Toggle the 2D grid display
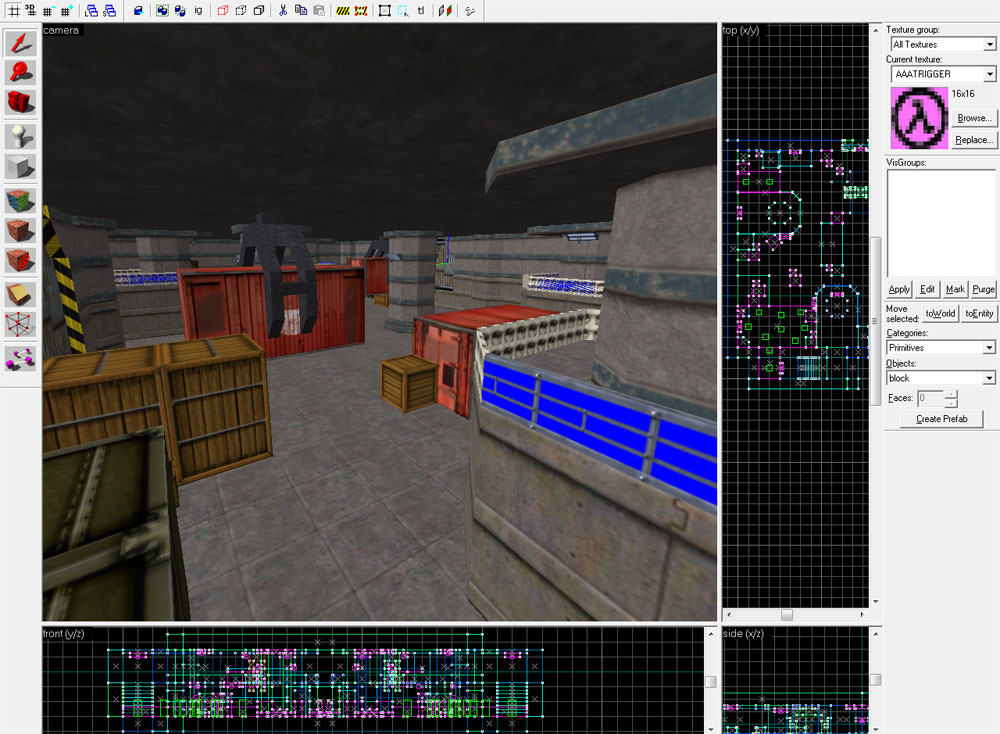The image size is (1000, 734). [x=13, y=11]
